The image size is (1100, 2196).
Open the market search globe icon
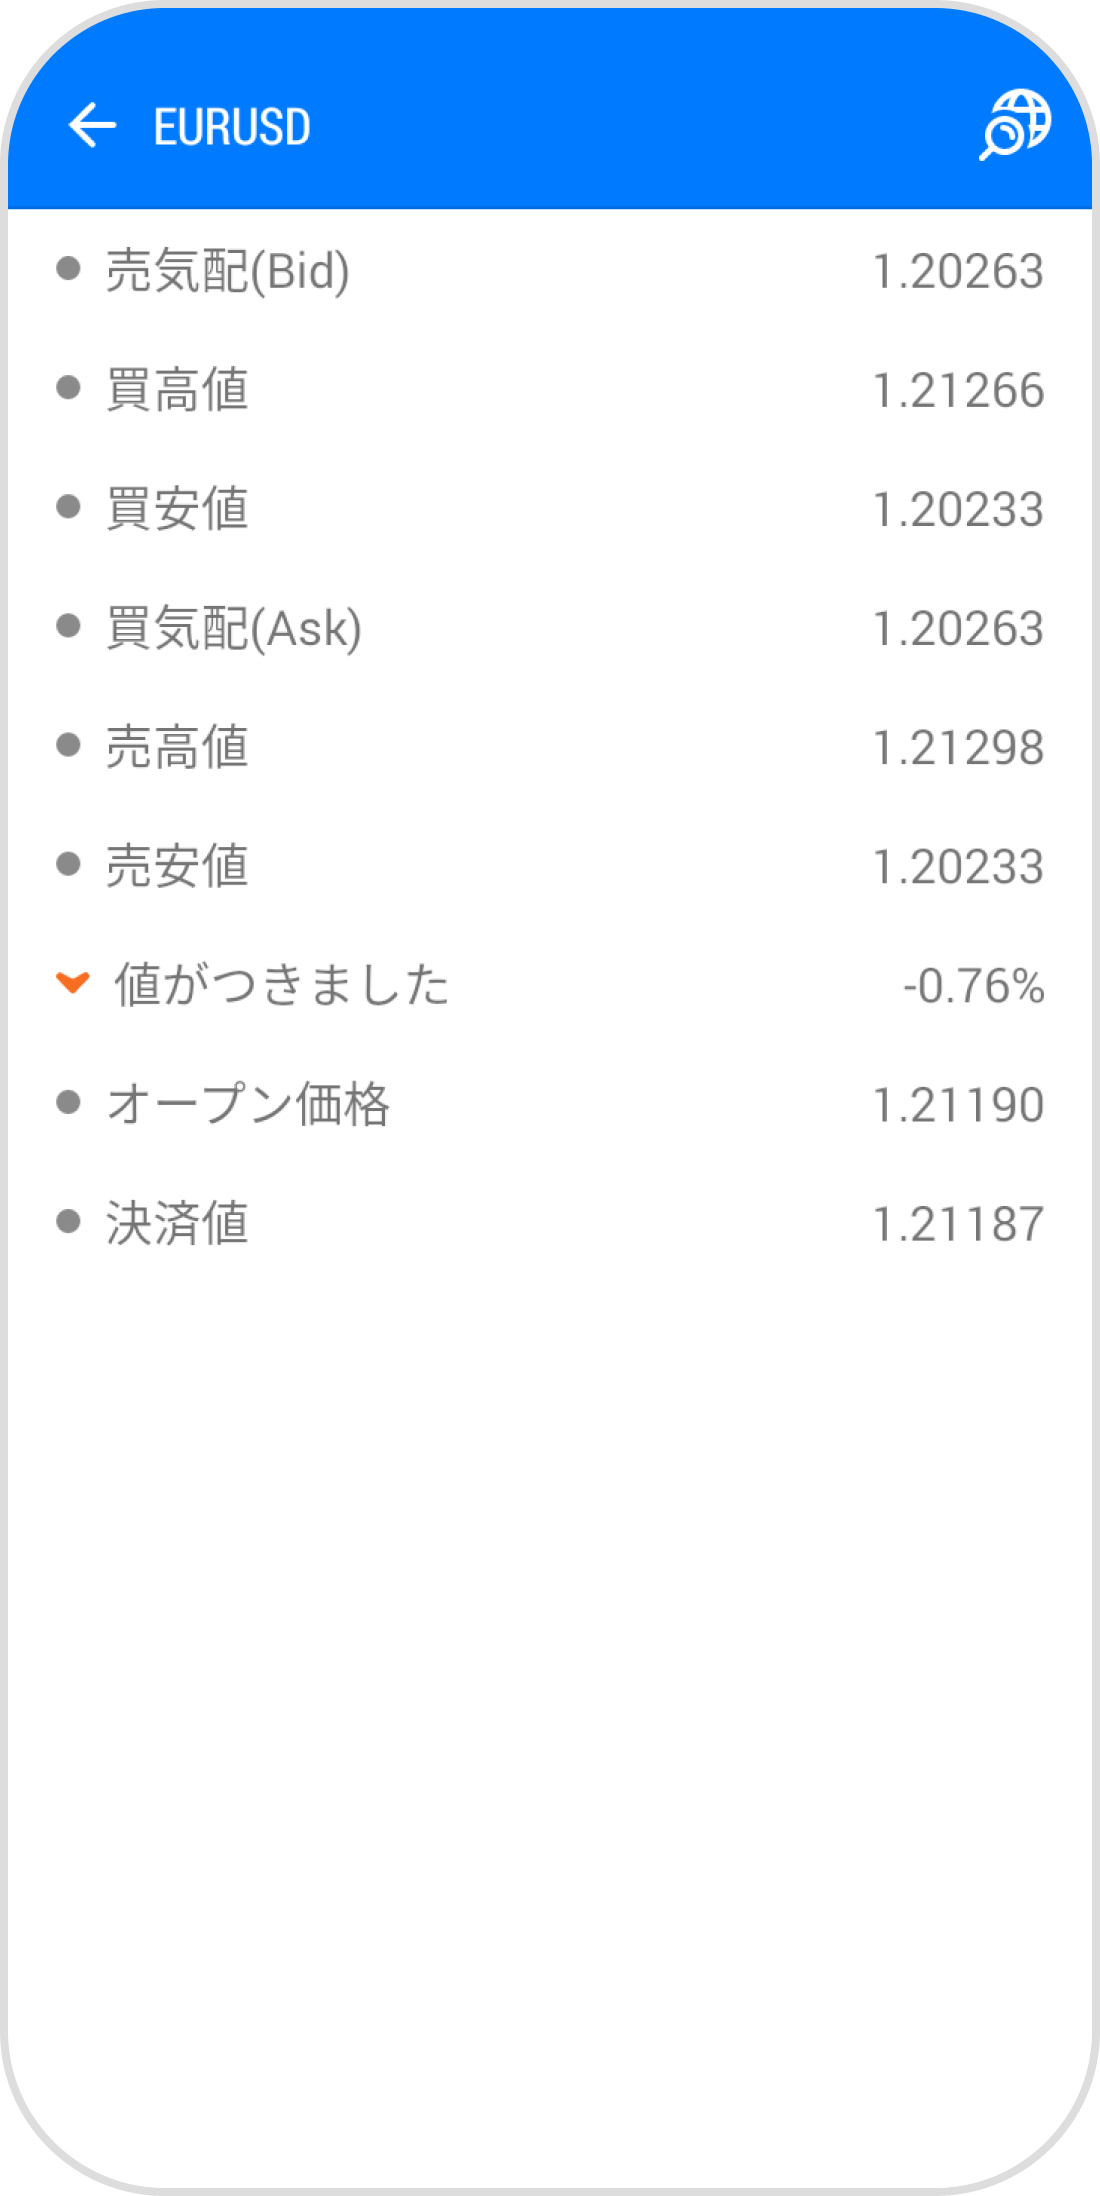pyautogui.click(x=1015, y=125)
